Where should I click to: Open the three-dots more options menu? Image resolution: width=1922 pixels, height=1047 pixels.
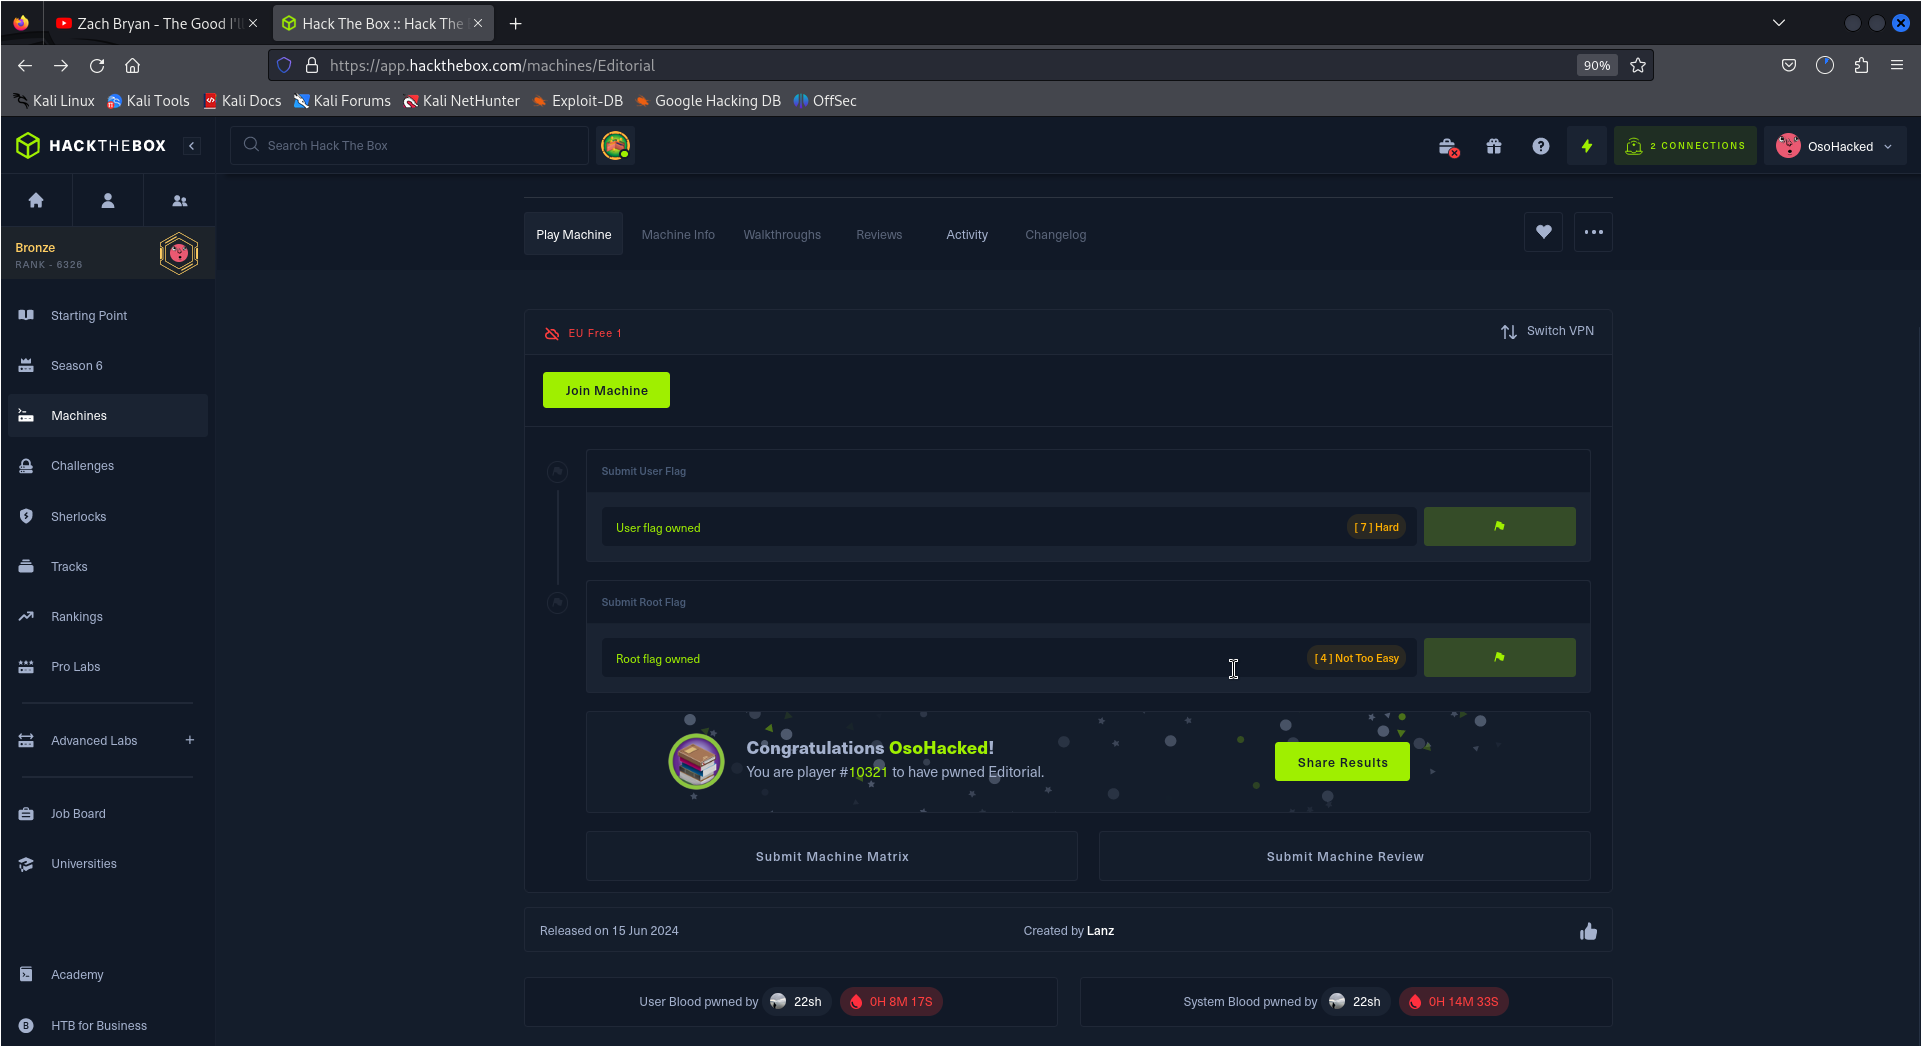click(x=1594, y=232)
